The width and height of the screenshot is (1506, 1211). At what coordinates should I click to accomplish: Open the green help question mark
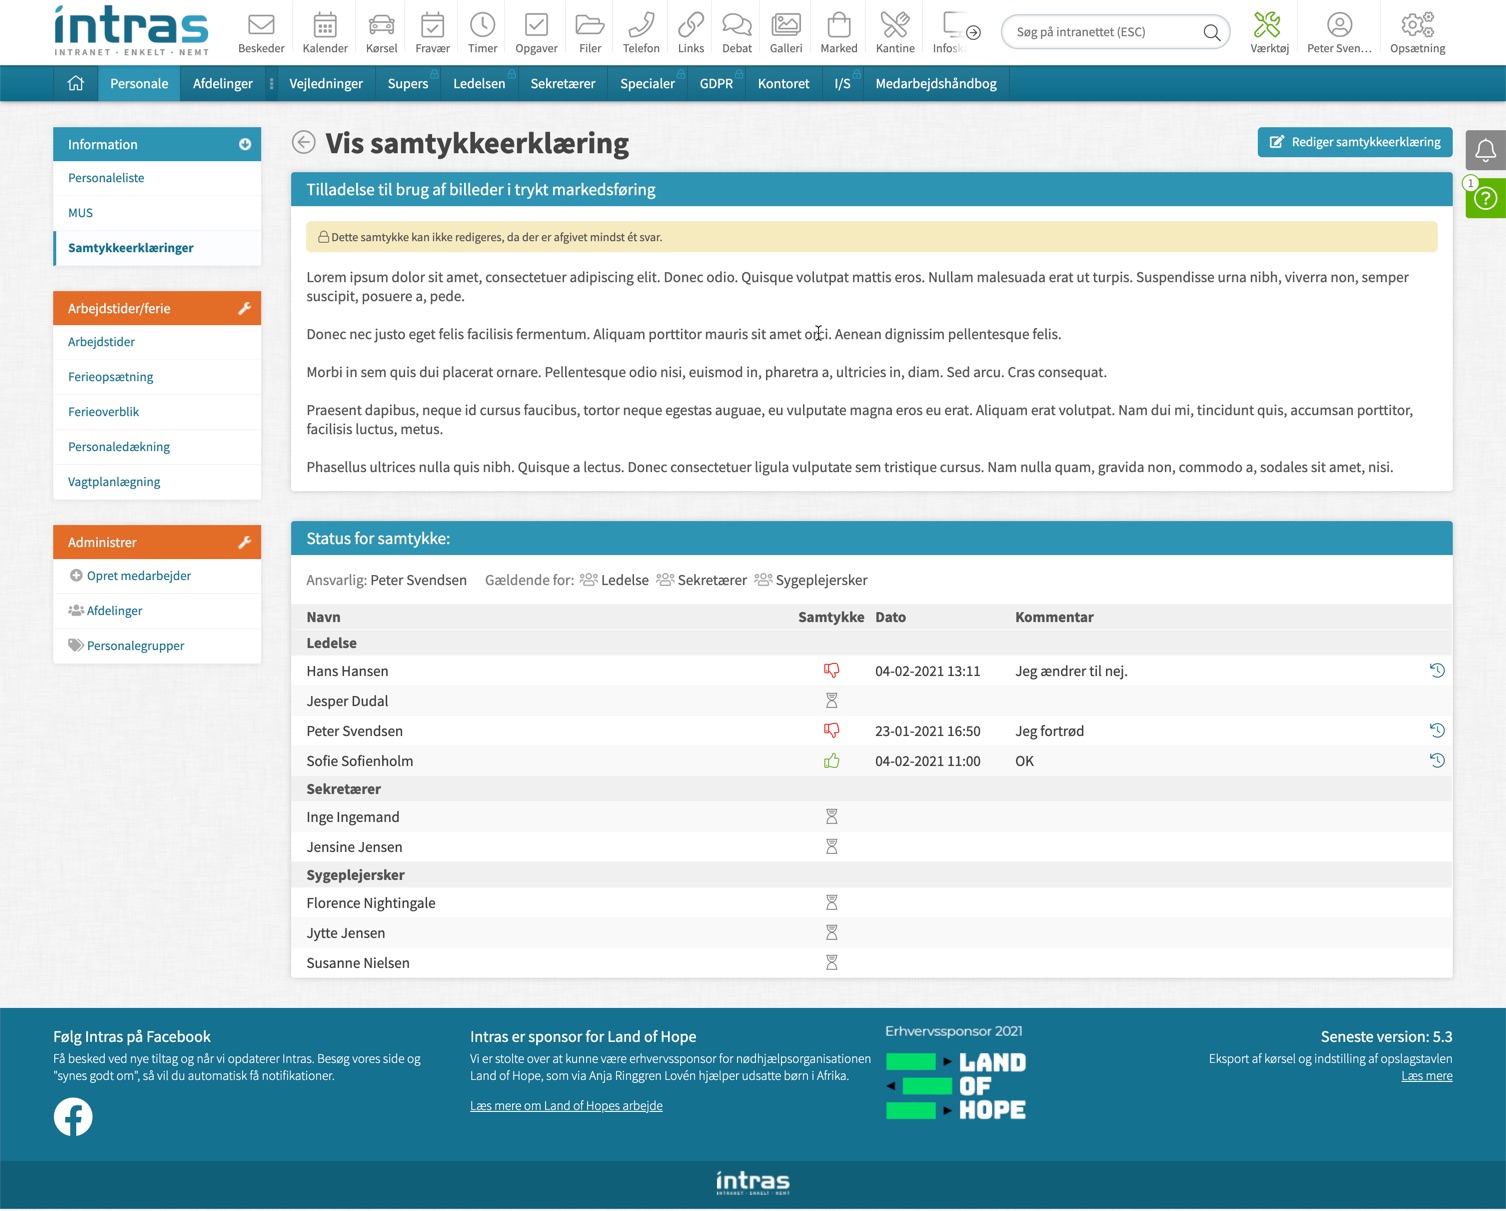click(1485, 199)
